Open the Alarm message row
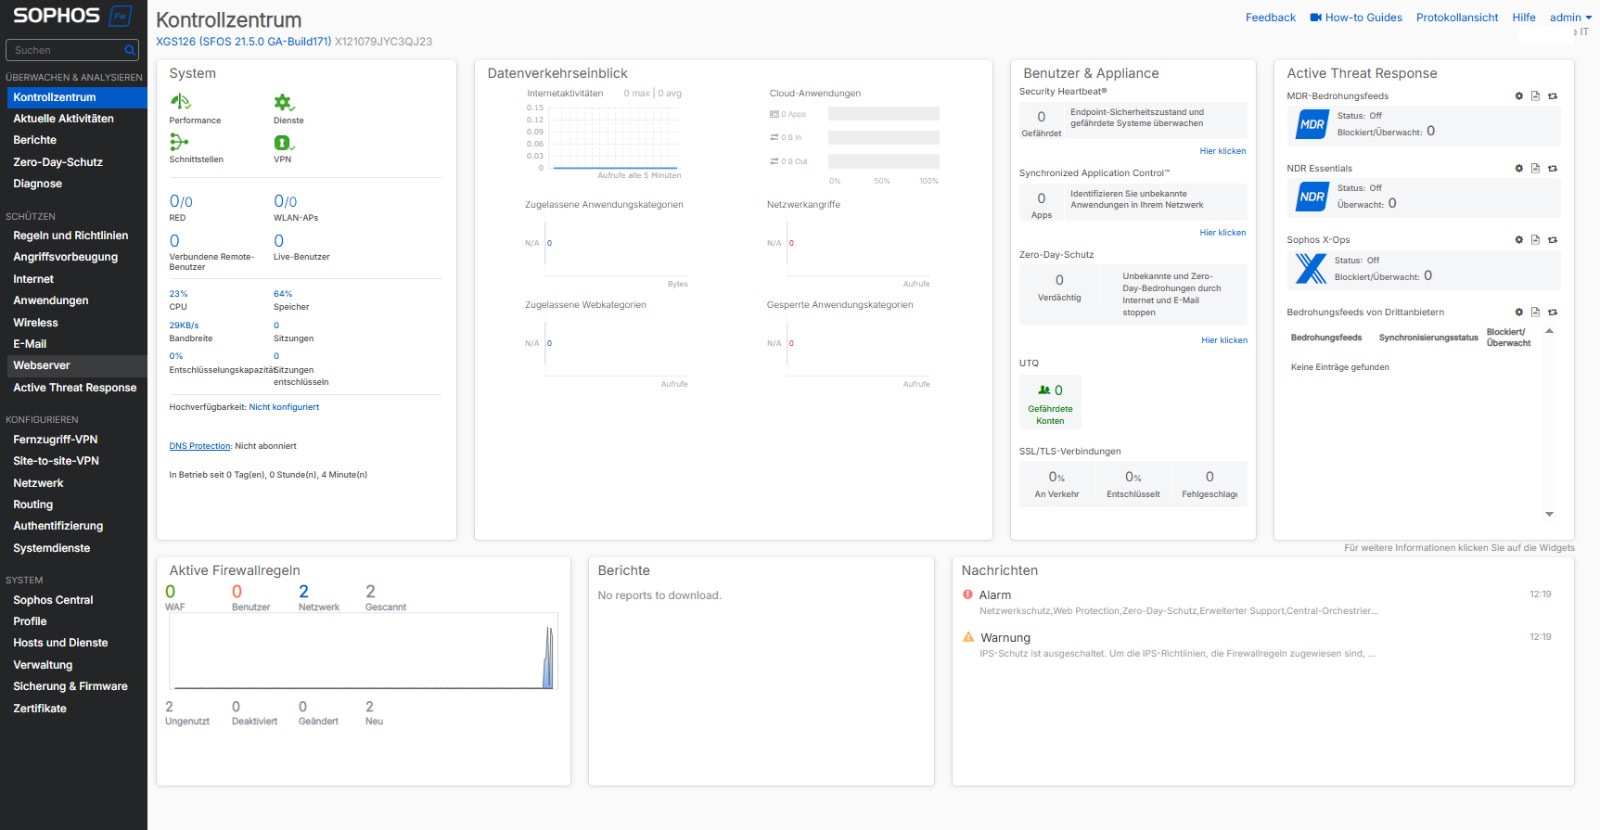Screen dimensions: 1600x830 coord(1257,602)
